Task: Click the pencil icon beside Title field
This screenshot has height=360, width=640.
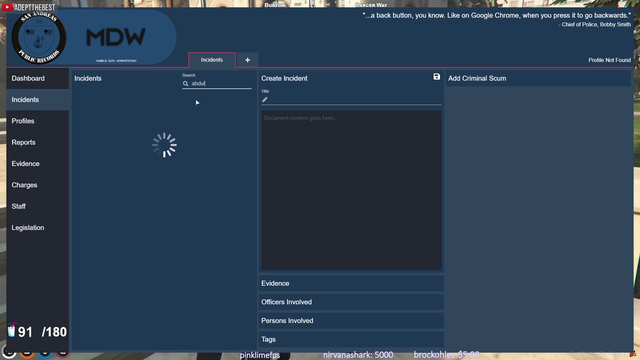Action: click(x=264, y=100)
